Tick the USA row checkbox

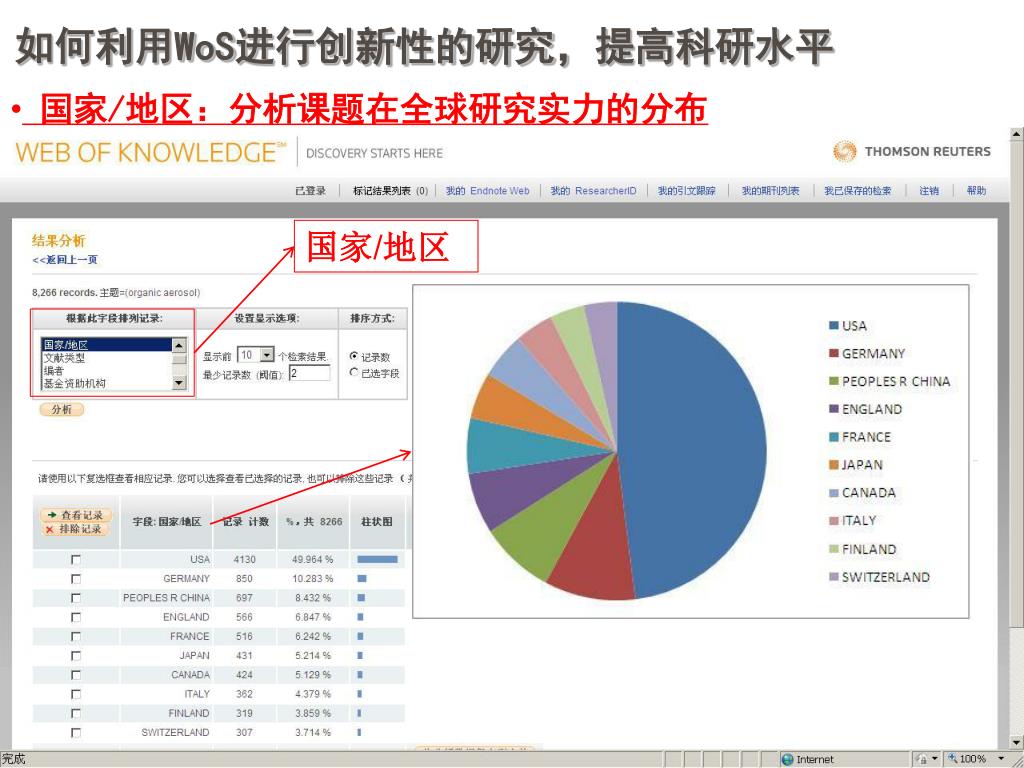pos(76,560)
